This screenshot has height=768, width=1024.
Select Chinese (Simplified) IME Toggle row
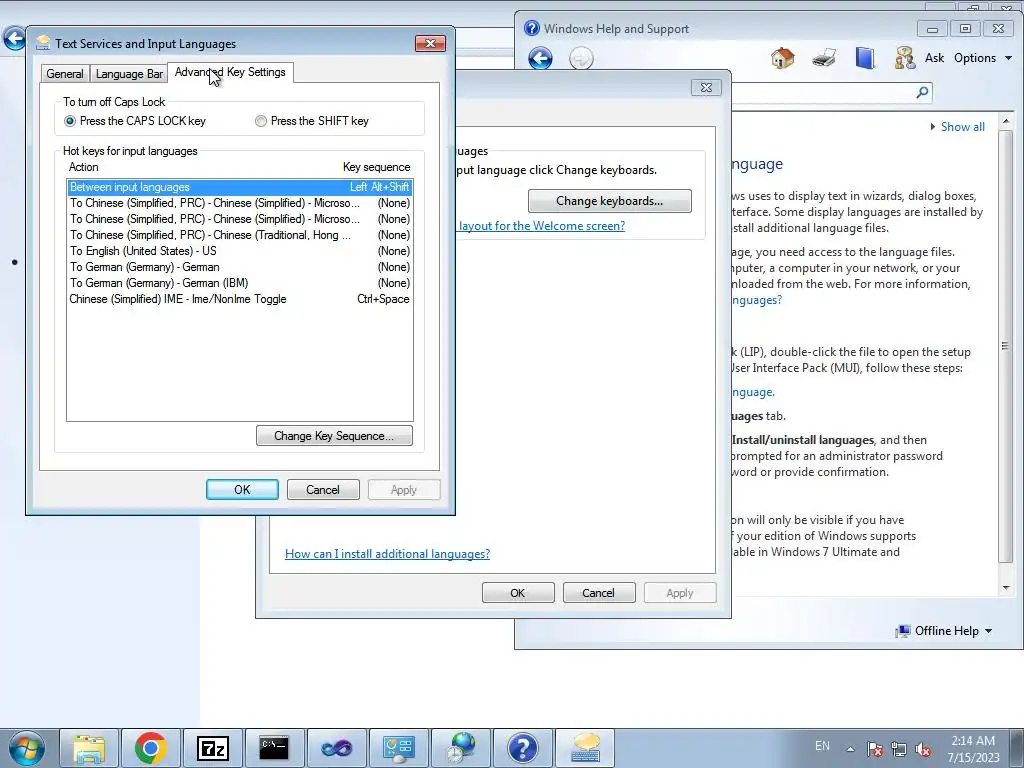(x=240, y=299)
